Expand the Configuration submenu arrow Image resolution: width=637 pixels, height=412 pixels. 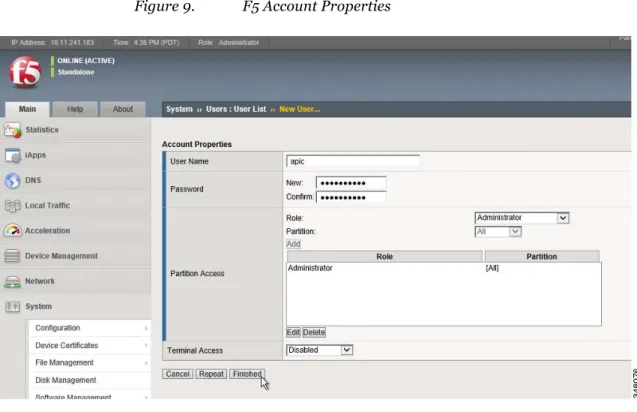146,328
